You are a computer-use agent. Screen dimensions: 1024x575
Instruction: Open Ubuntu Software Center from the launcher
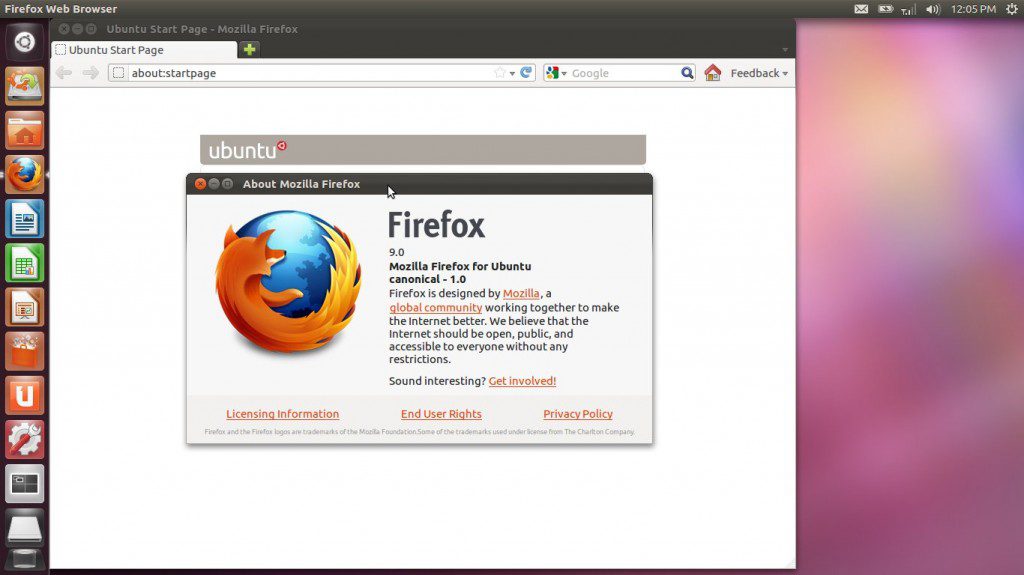(x=25, y=352)
